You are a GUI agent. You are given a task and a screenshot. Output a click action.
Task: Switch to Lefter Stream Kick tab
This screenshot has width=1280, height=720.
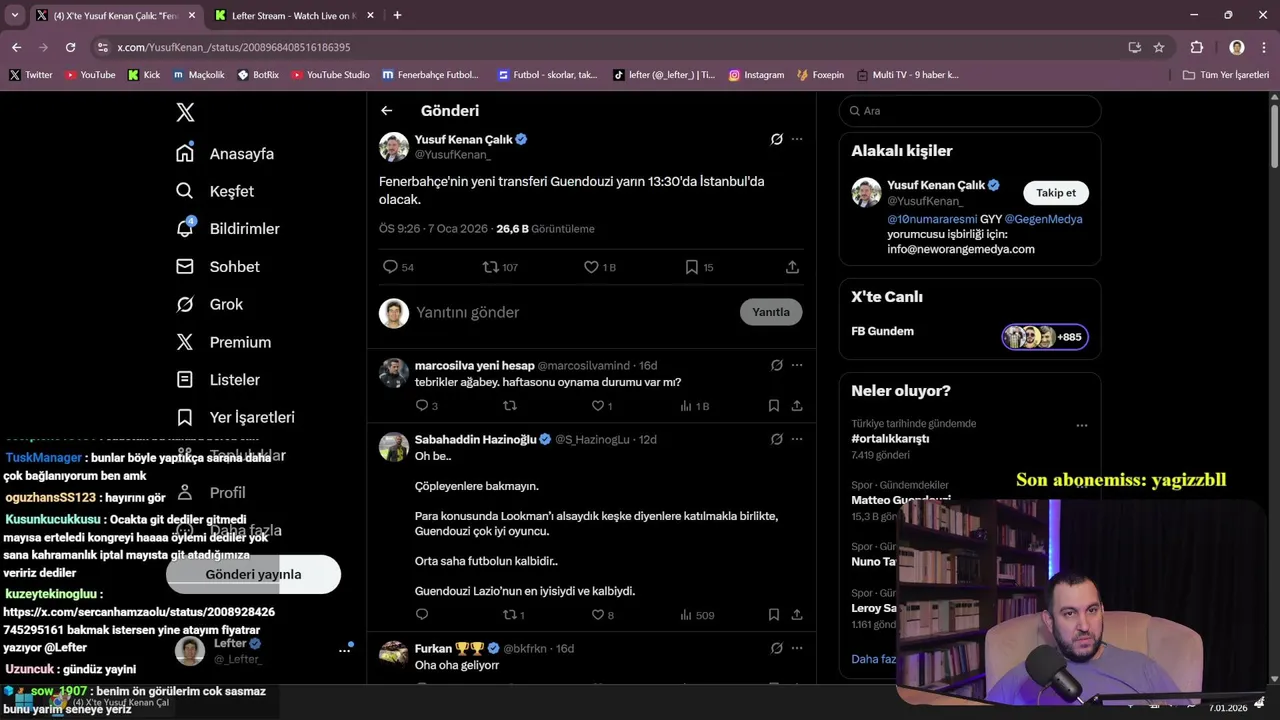295,15
